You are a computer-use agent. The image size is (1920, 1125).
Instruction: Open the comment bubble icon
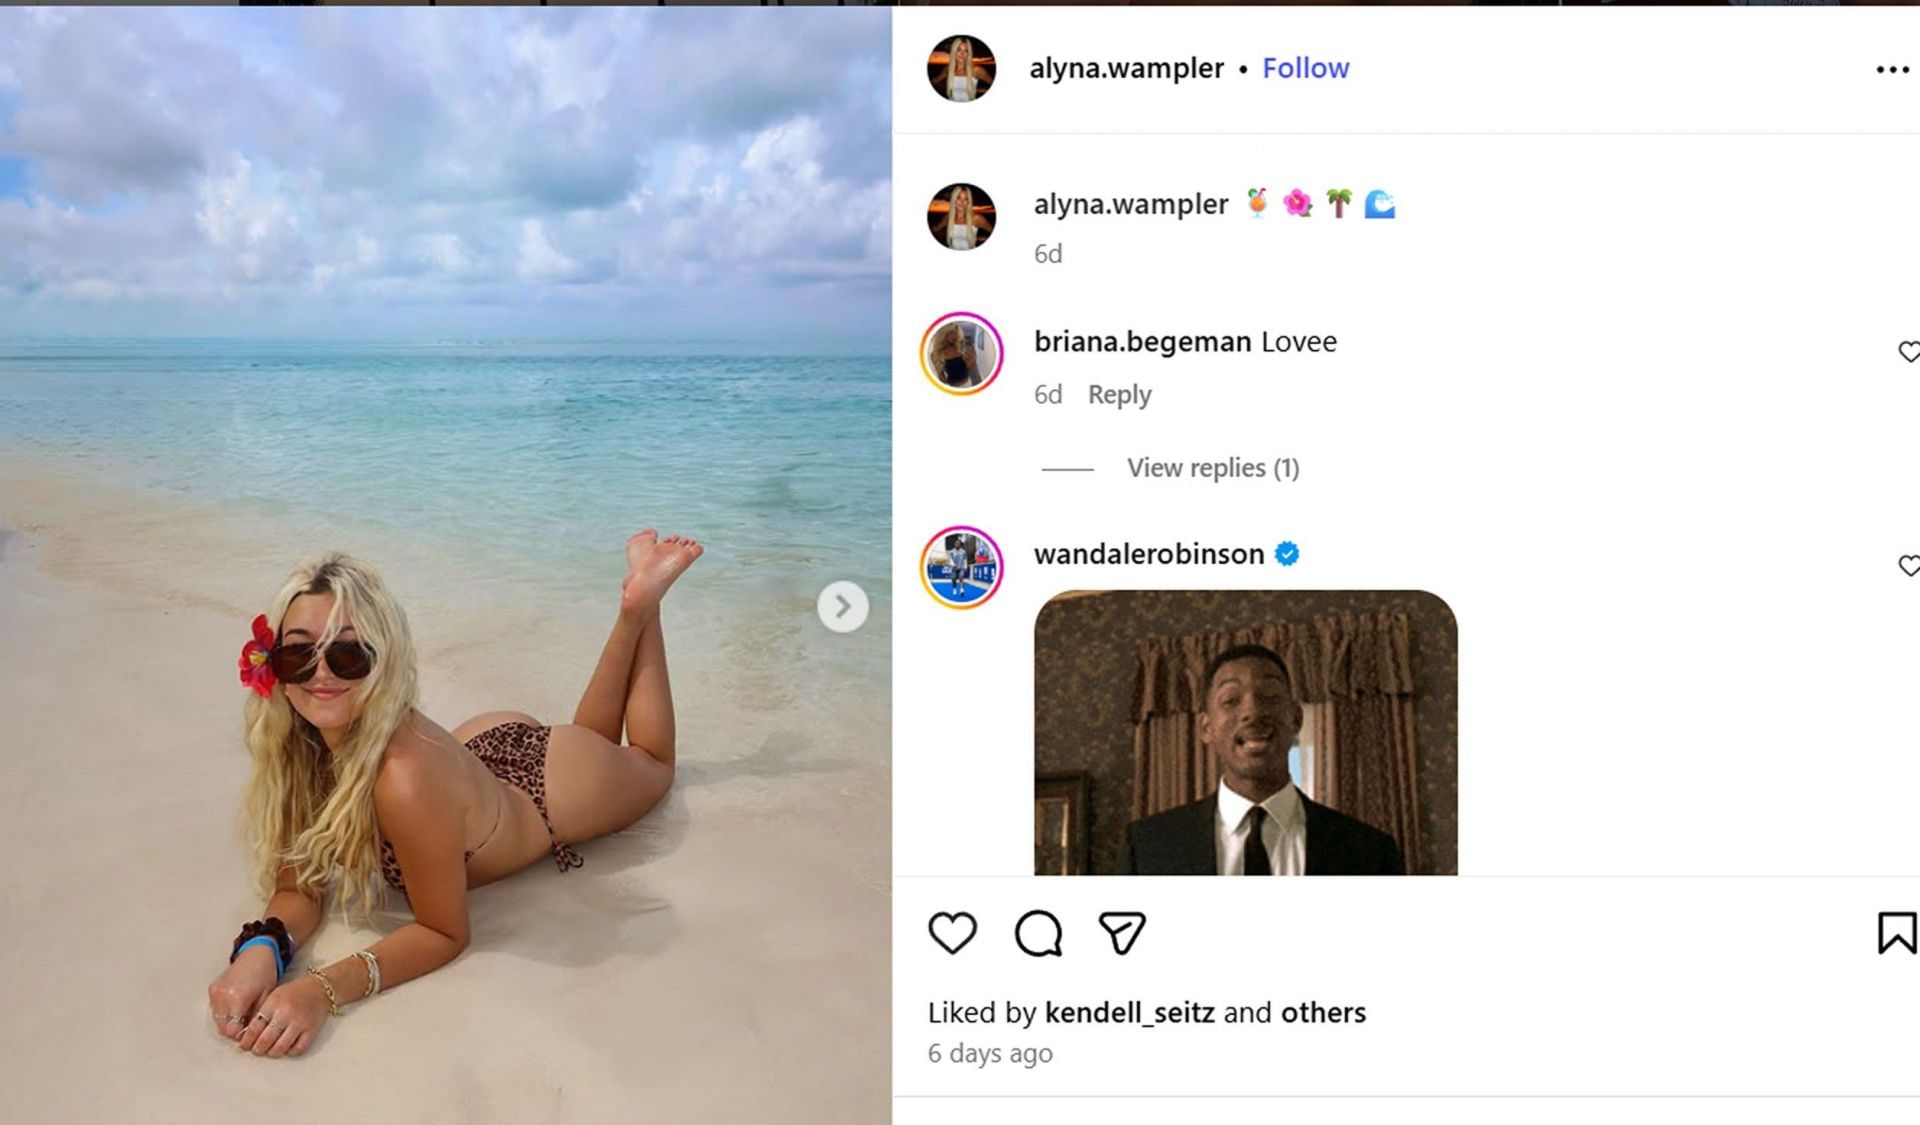point(1038,933)
